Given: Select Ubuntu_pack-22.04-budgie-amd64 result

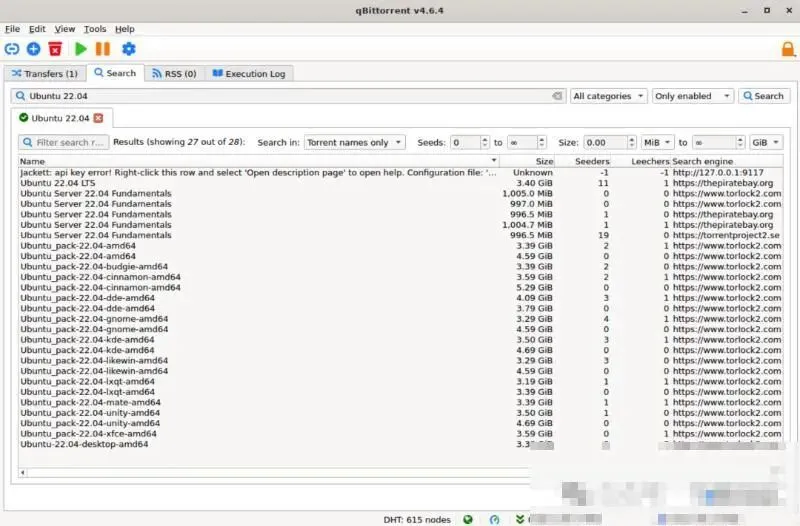Looking at the screenshot, I should [x=401, y=266].
